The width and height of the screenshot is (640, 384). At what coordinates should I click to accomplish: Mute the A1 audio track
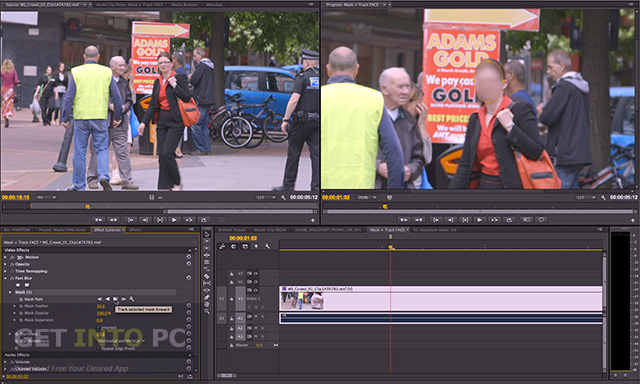pyautogui.click(x=256, y=317)
